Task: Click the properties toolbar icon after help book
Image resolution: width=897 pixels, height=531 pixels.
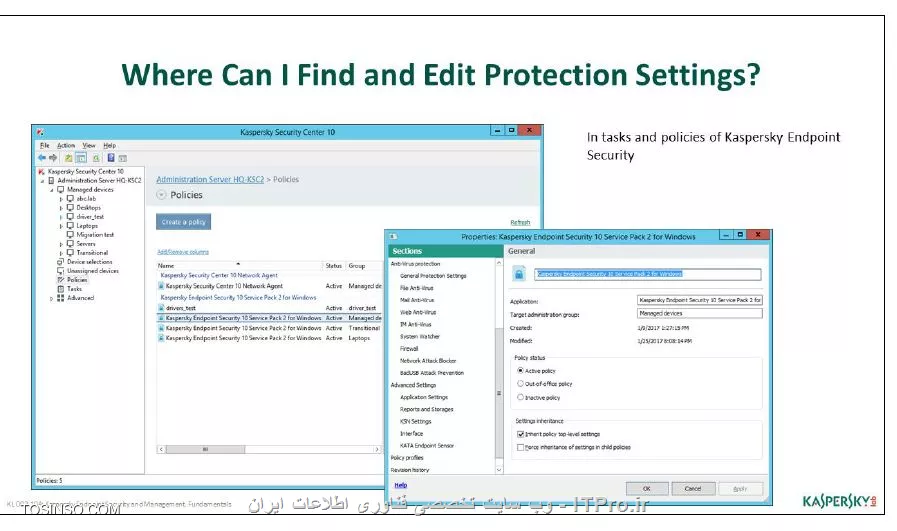Action: coord(122,158)
